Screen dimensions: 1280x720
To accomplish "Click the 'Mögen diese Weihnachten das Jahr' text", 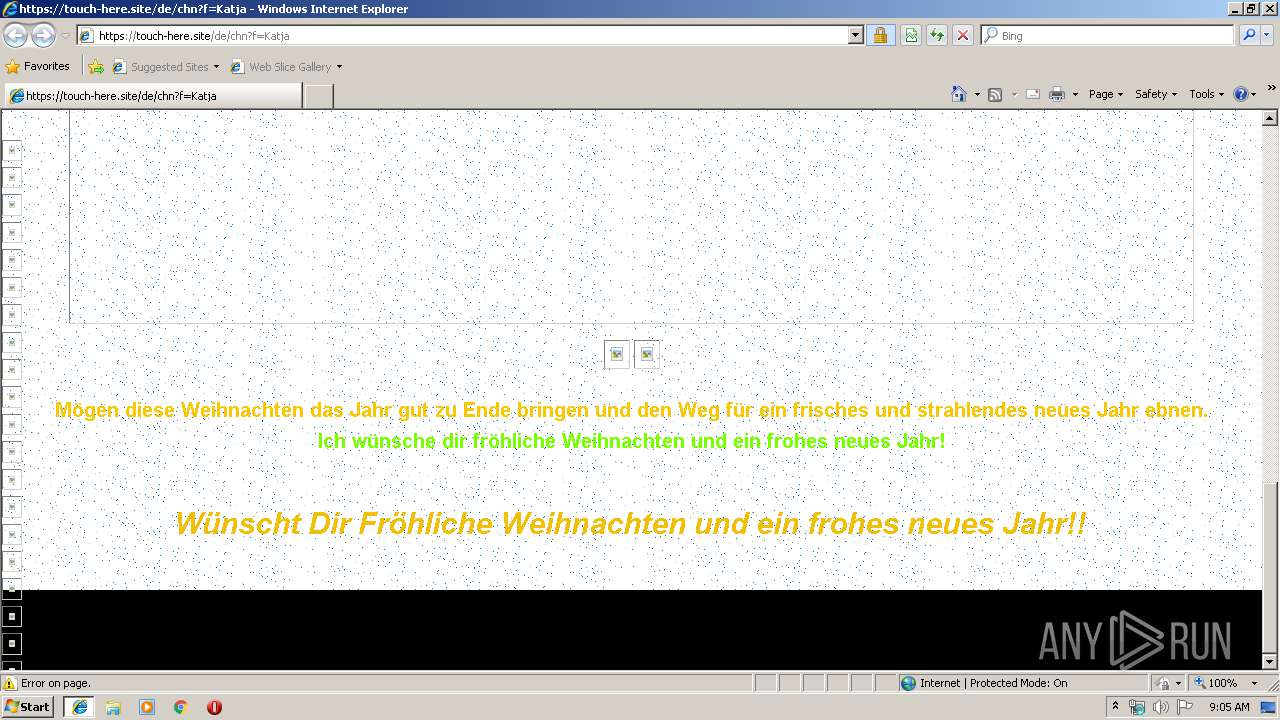I will coord(632,410).
